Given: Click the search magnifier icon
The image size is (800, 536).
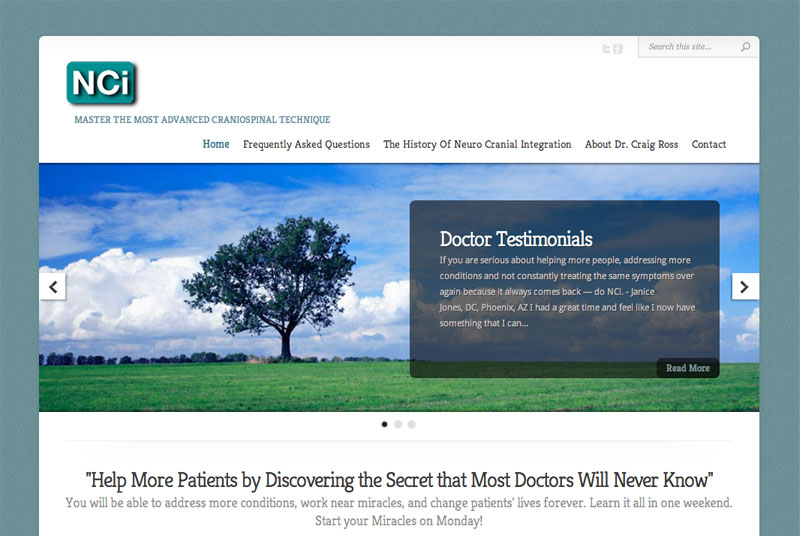Looking at the screenshot, I should click(x=746, y=47).
